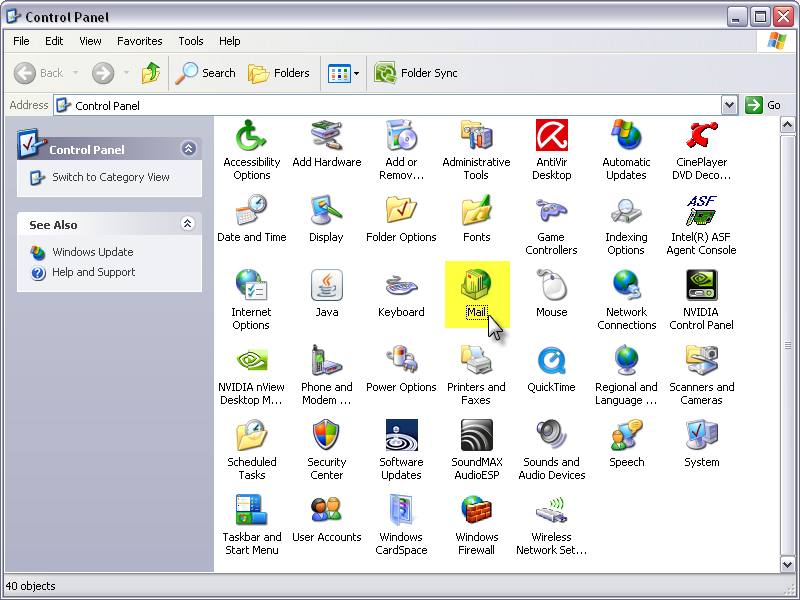Click the Folder Sync toolbar button

tap(416, 73)
